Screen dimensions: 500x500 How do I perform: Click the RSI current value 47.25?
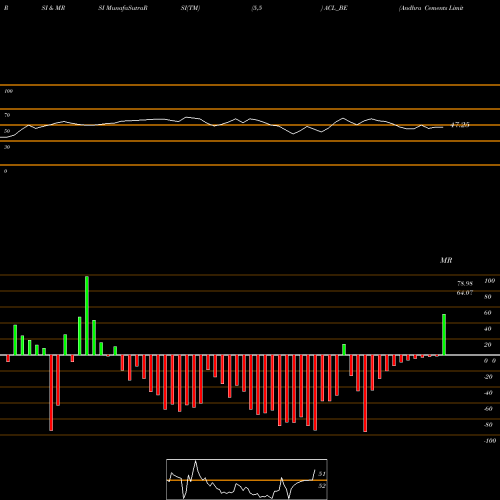[460, 125]
